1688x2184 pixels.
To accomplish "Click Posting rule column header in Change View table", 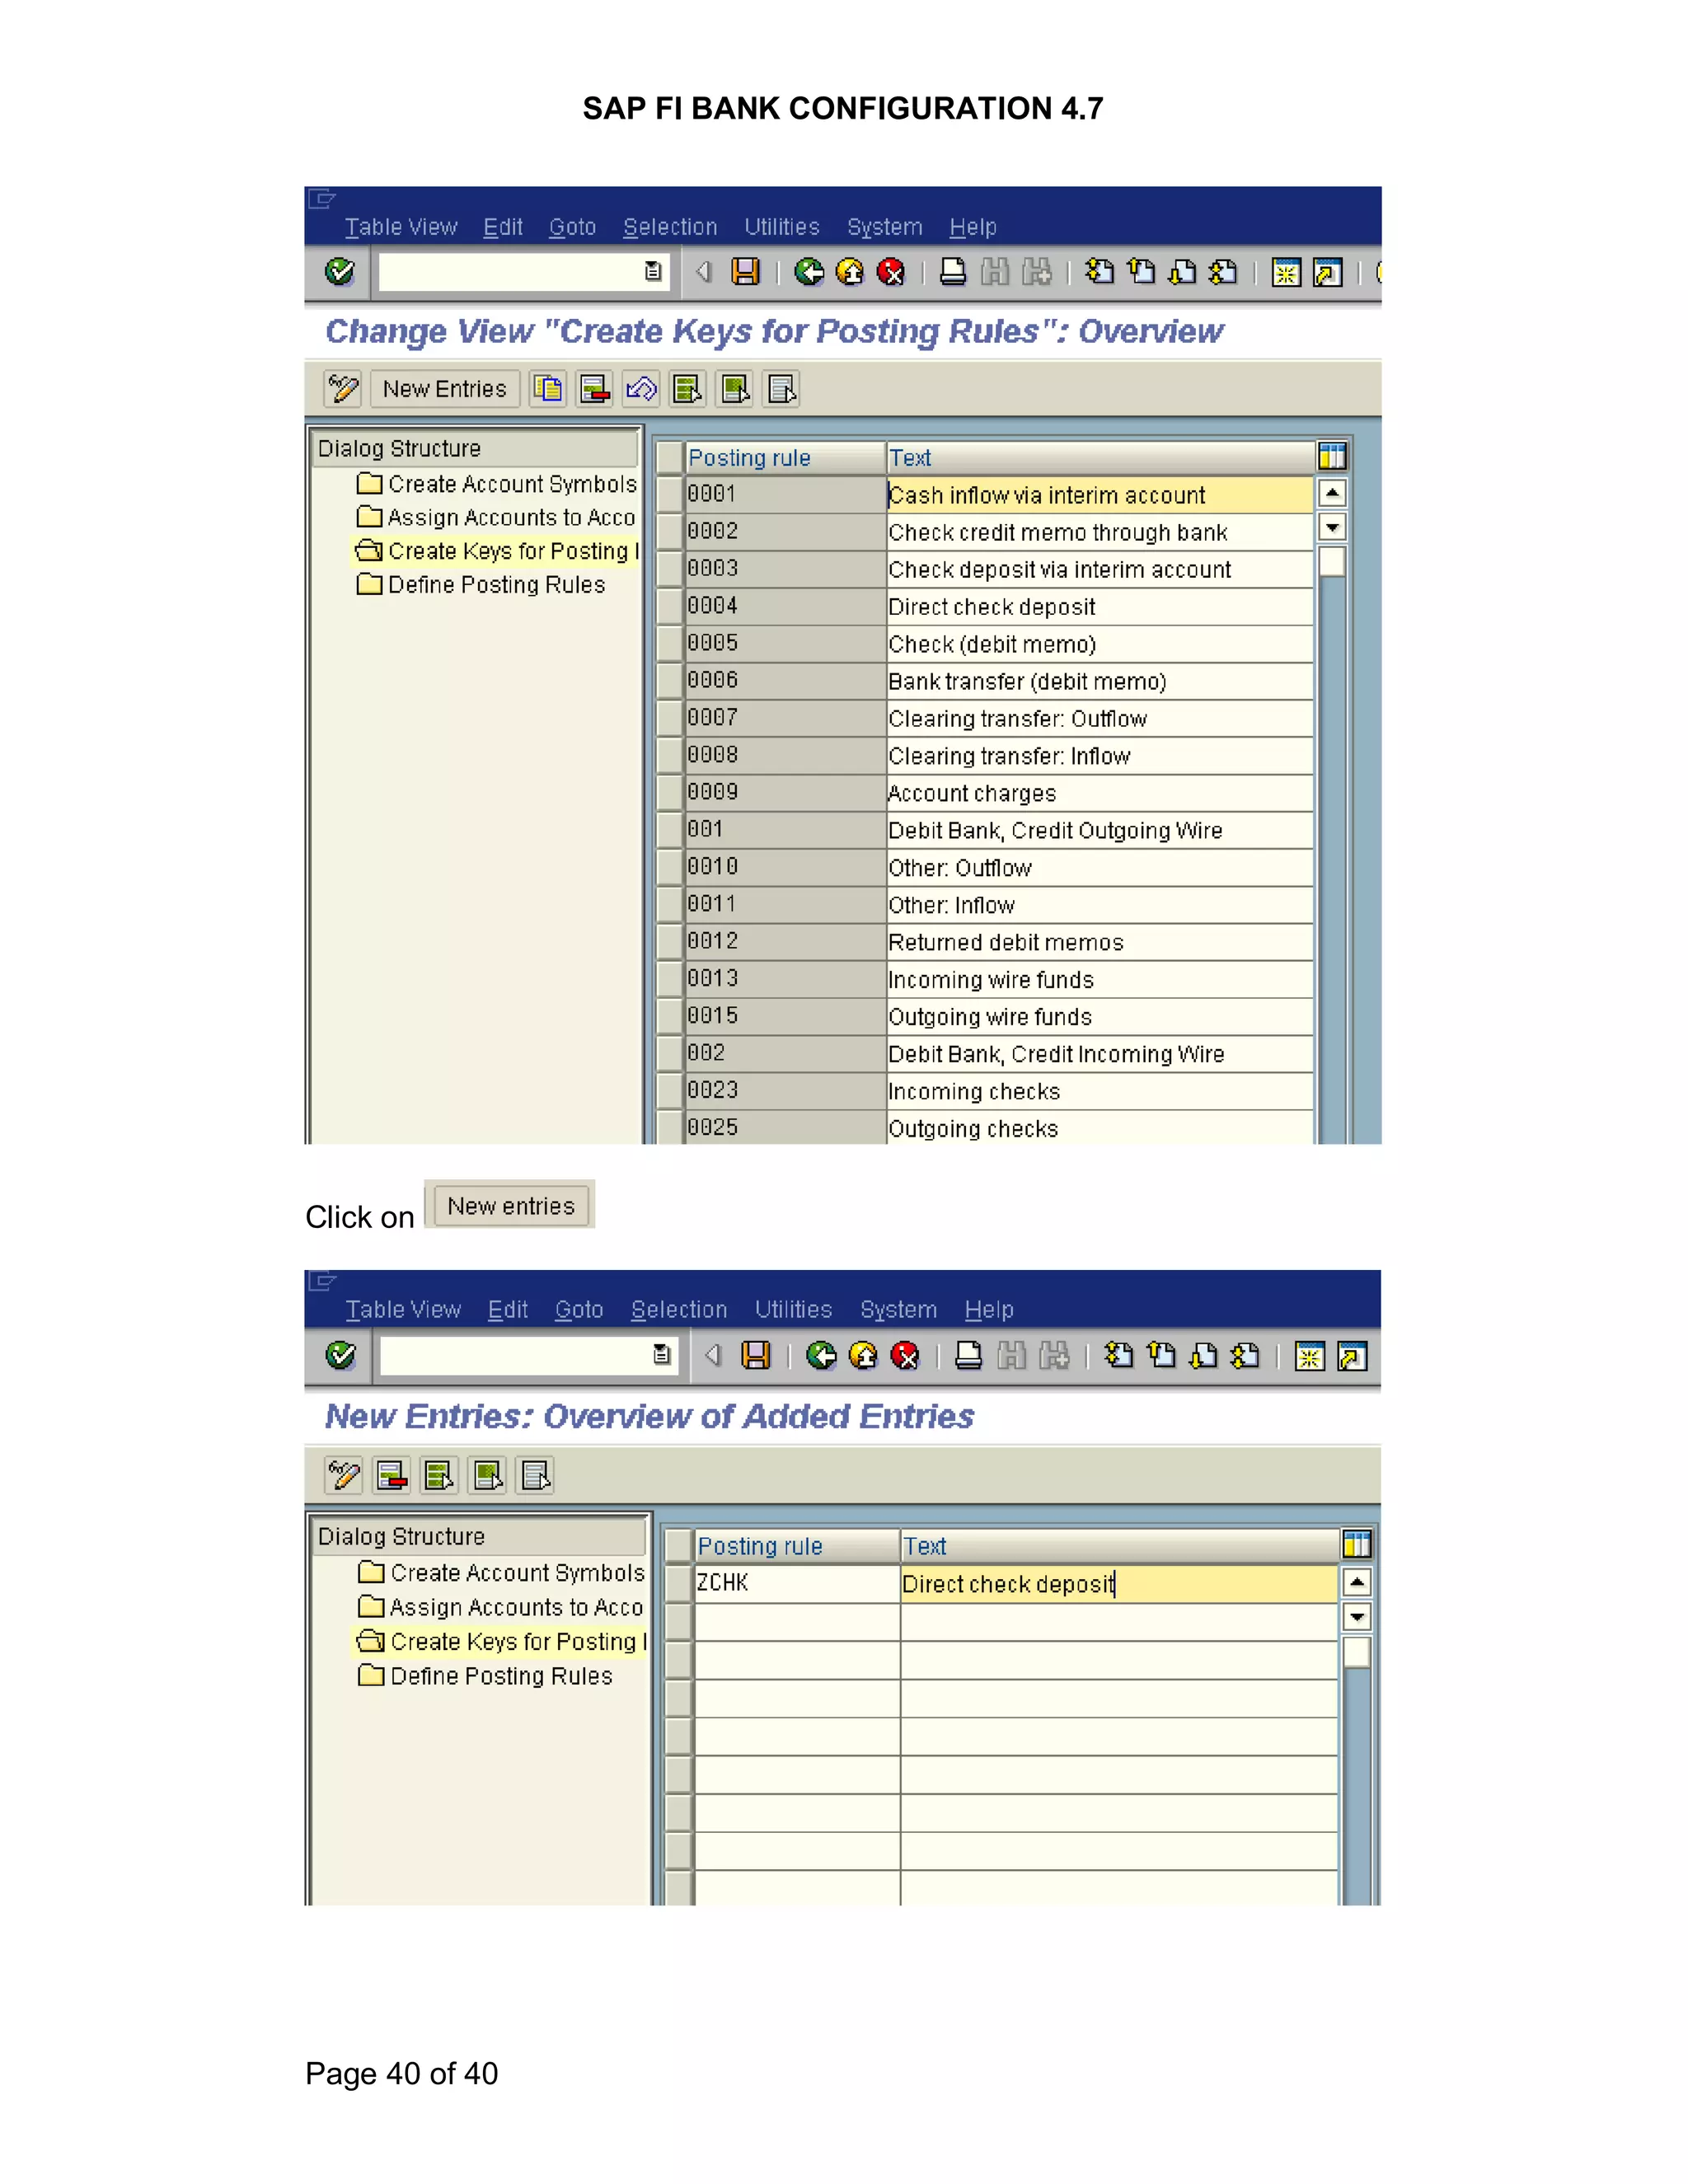I will [x=785, y=458].
